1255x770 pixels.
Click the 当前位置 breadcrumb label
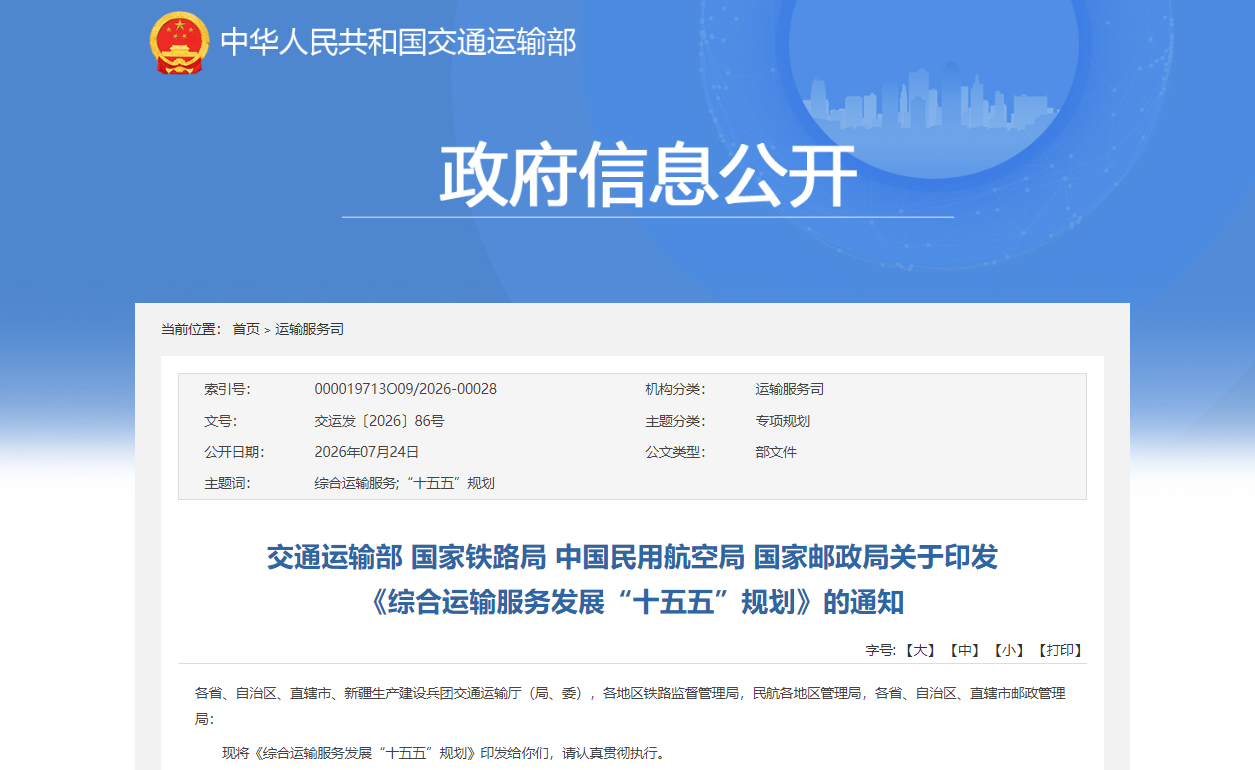(191, 329)
